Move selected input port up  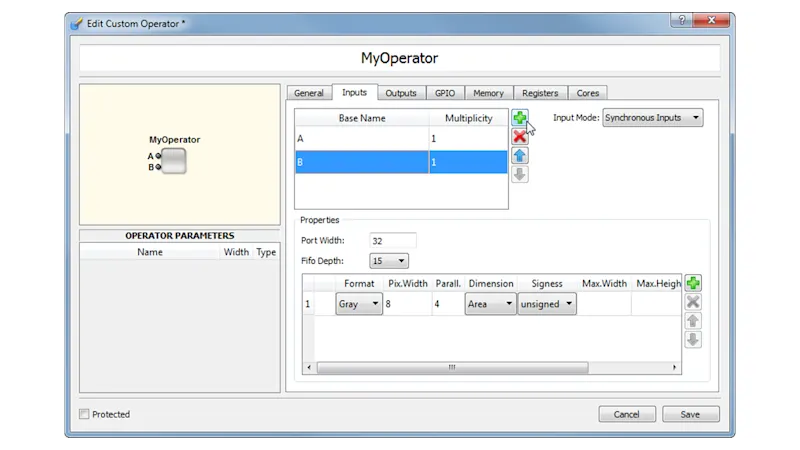(520, 156)
